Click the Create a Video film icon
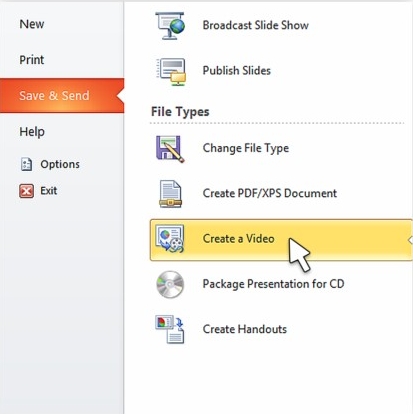This screenshot has width=413, height=414. click(x=170, y=239)
